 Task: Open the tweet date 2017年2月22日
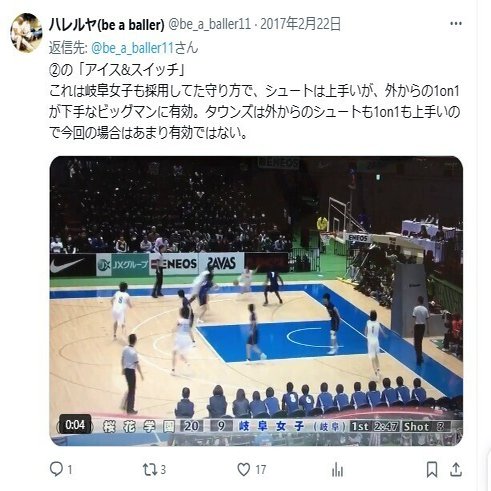(300, 24)
